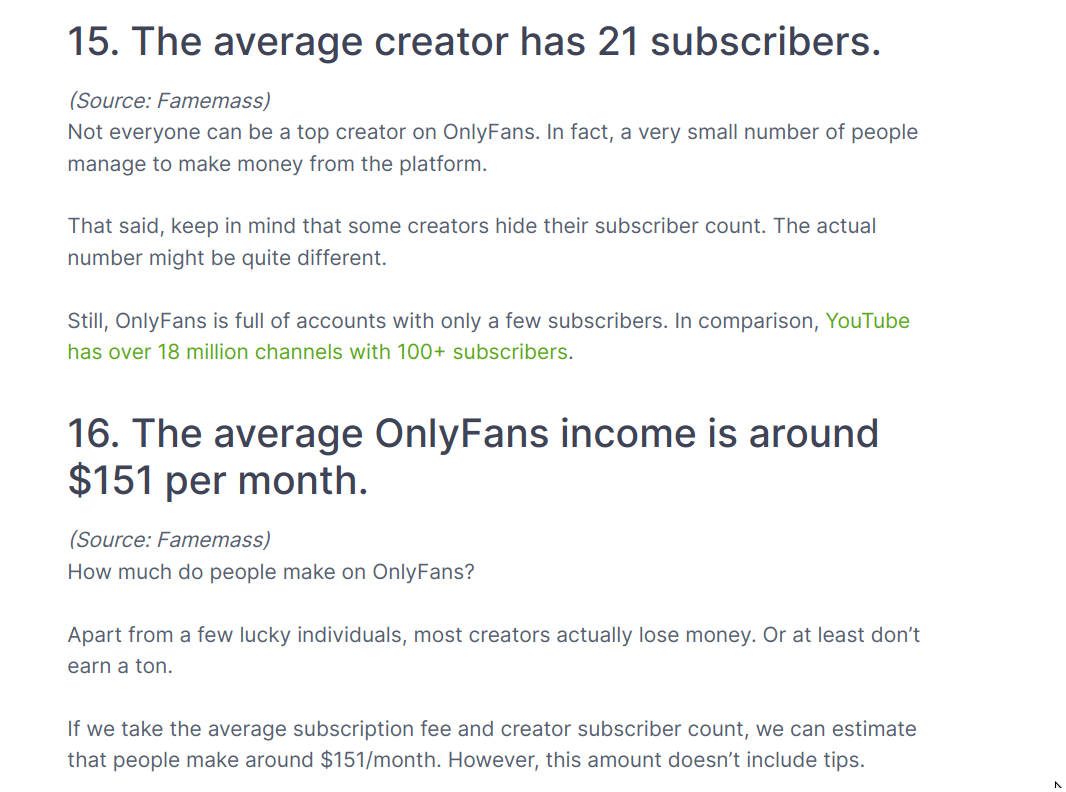Click the "100+ subscribers" green link text
The height and width of the screenshot is (792, 1066).
482,352
